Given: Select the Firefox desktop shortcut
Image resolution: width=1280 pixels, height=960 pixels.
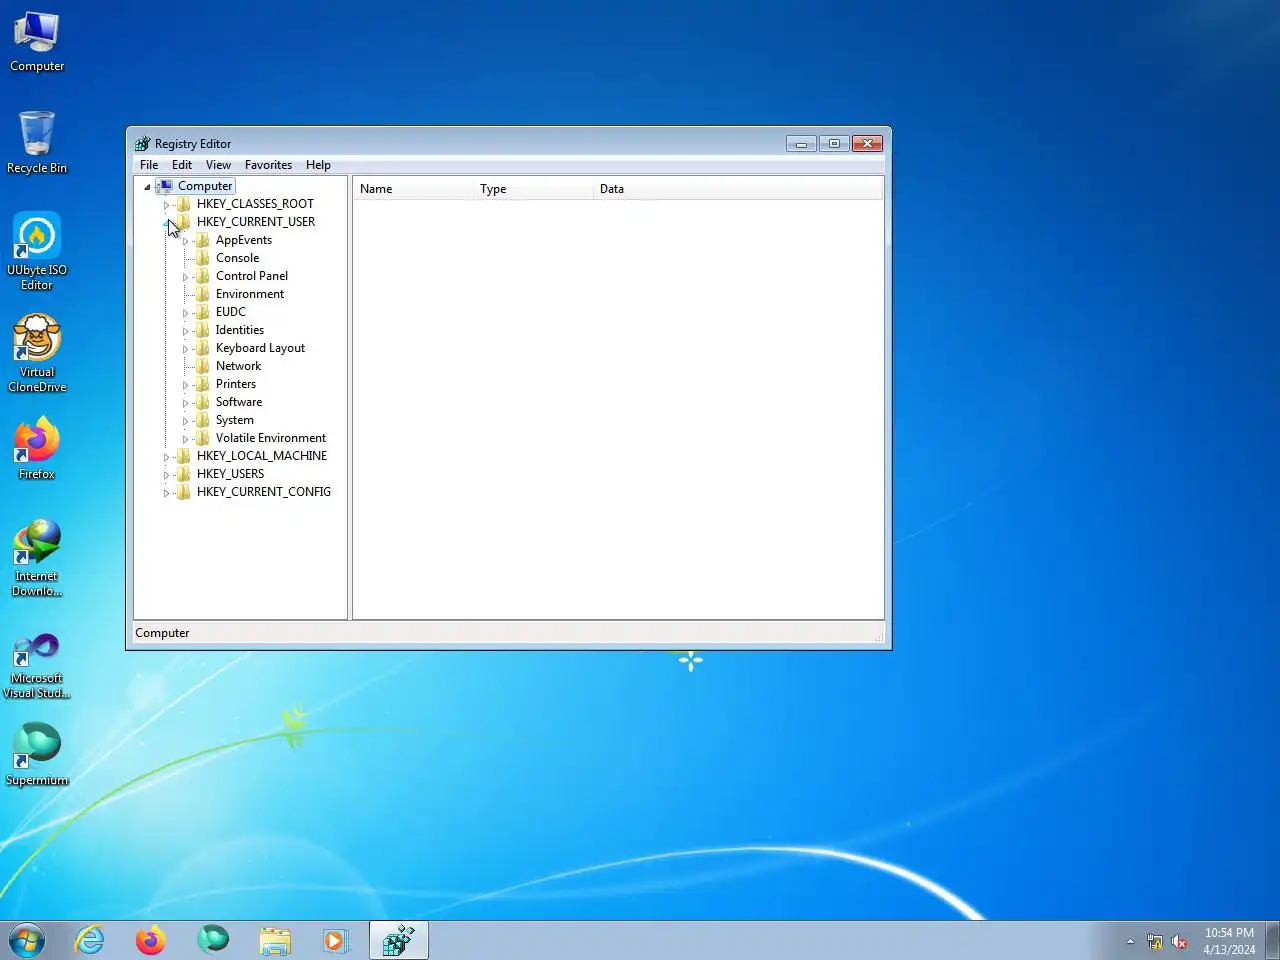Looking at the screenshot, I should click(37, 449).
